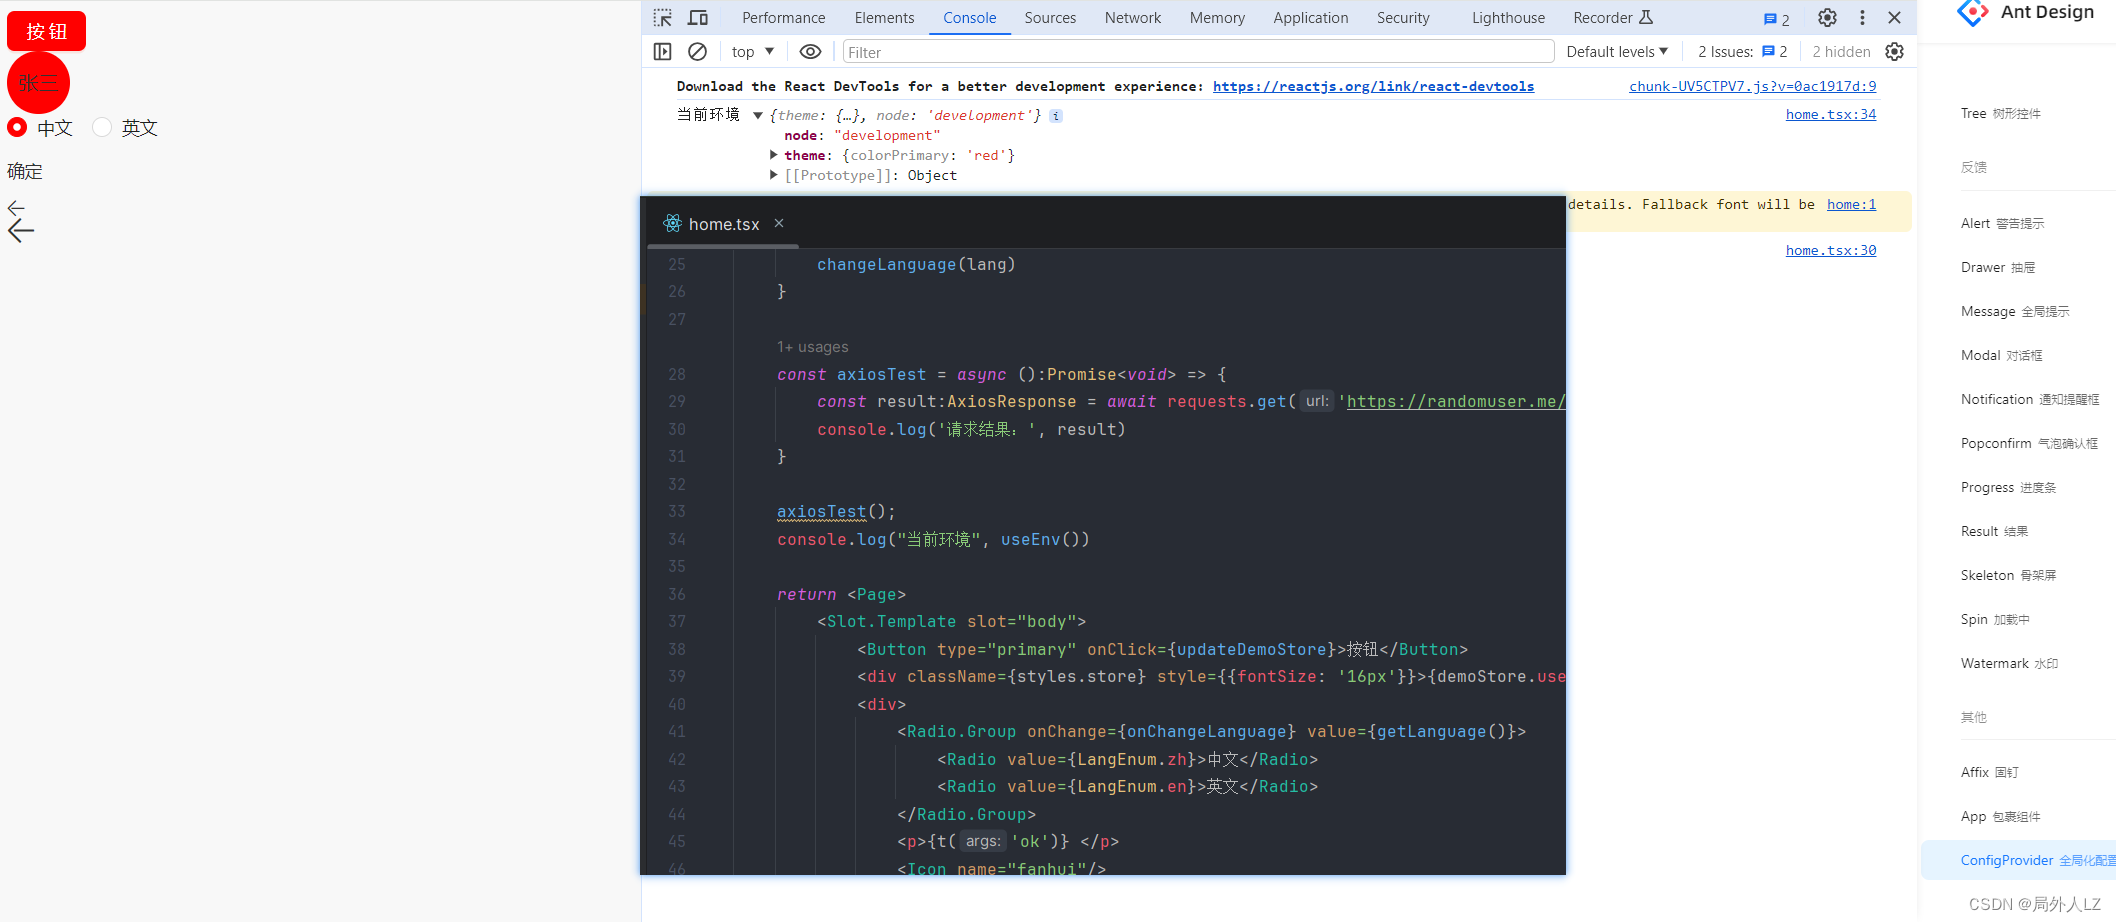Open the Security tab
This screenshot has width=2116, height=922.
pyautogui.click(x=1403, y=18)
